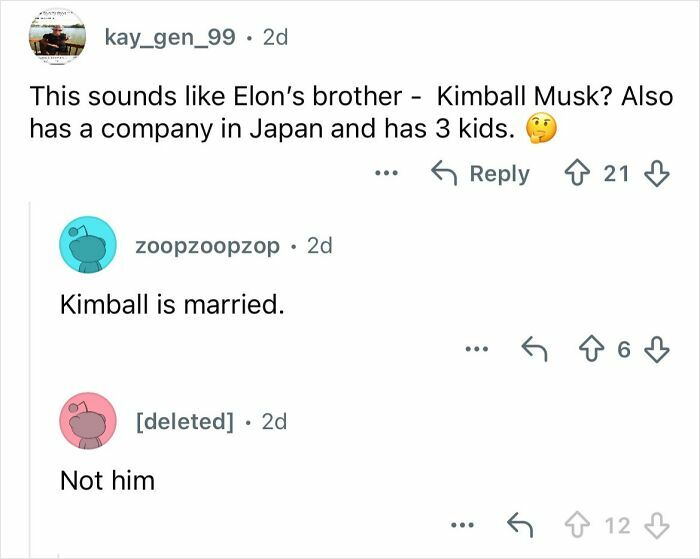Click the [deleted] username label
This screenshot has height=559, width=700.
point(185,421)
